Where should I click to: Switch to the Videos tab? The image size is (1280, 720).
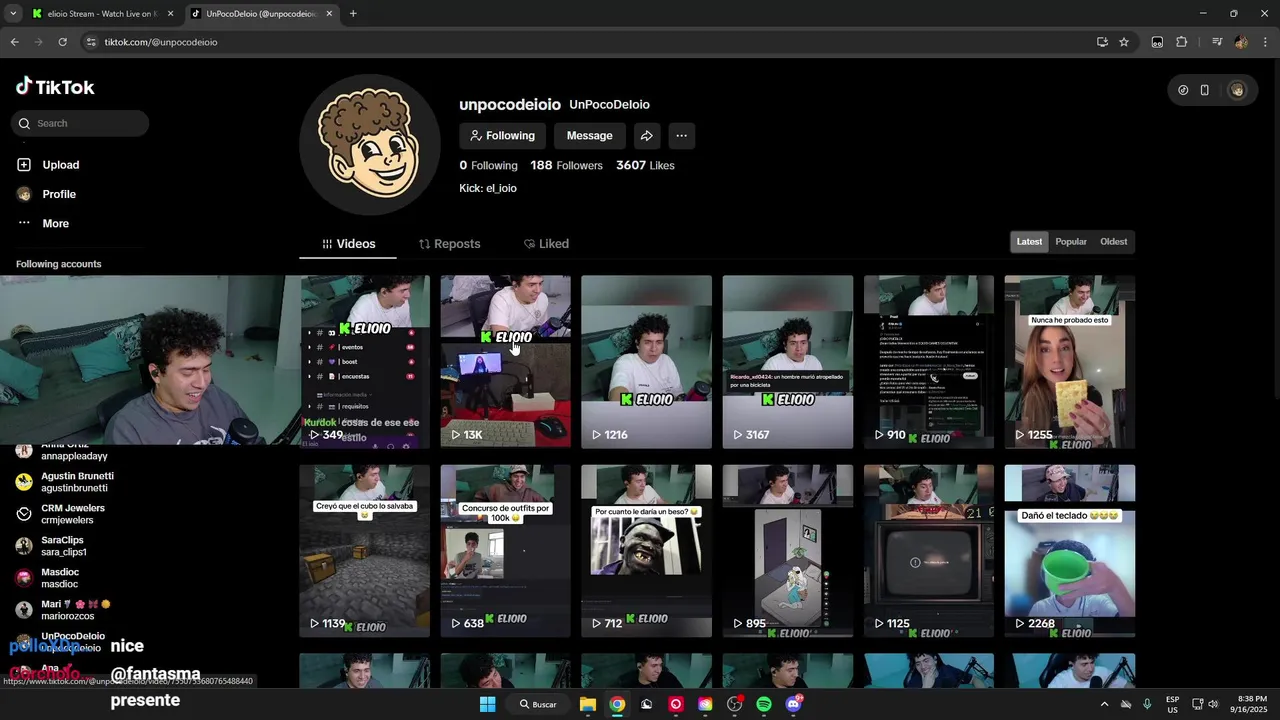348,244
